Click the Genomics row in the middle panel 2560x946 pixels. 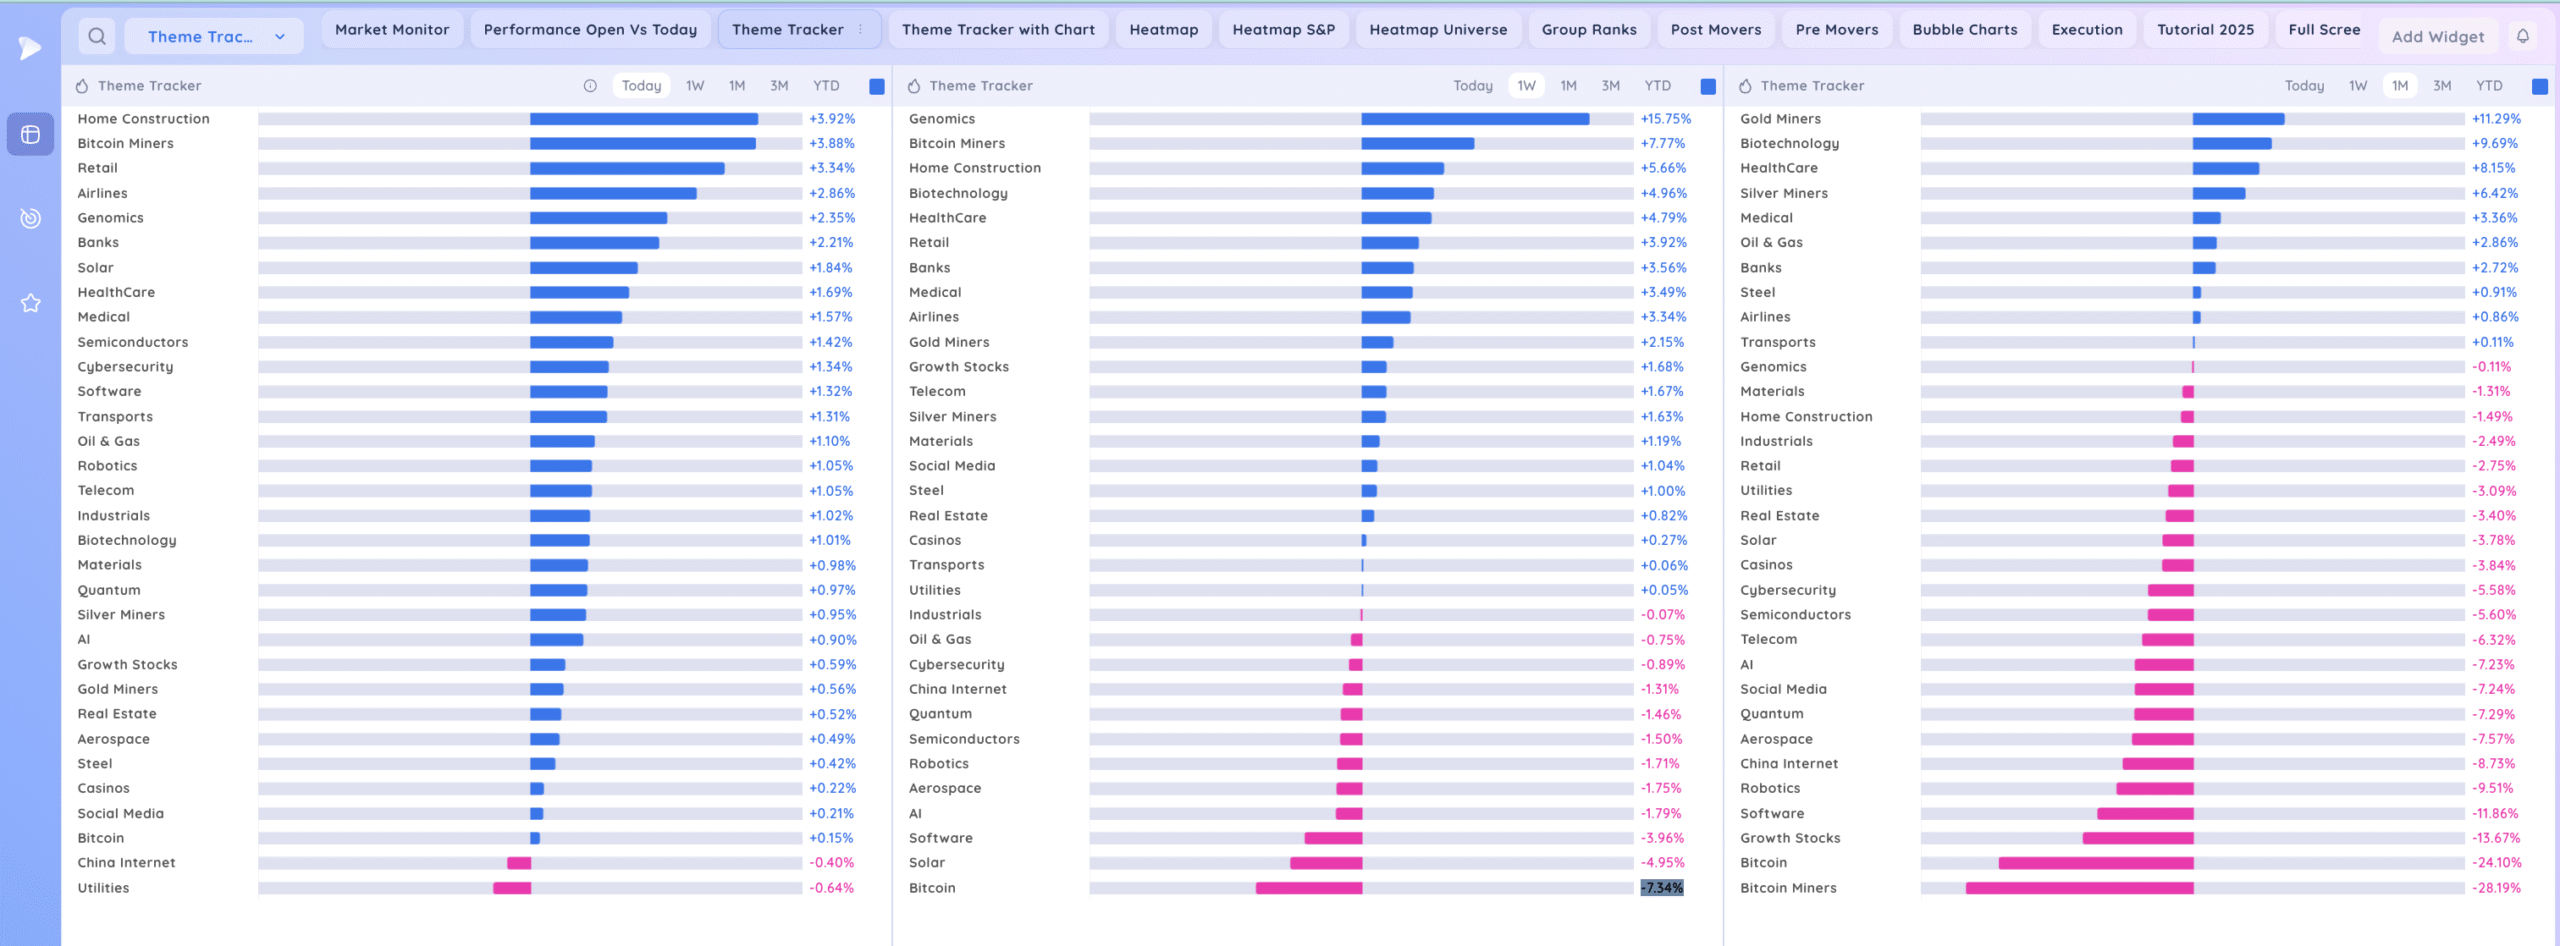942,119
